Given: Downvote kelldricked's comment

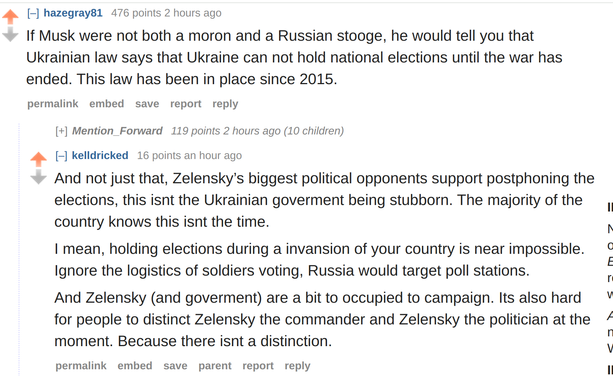Looking at the screenshot, I should point(38,176).
